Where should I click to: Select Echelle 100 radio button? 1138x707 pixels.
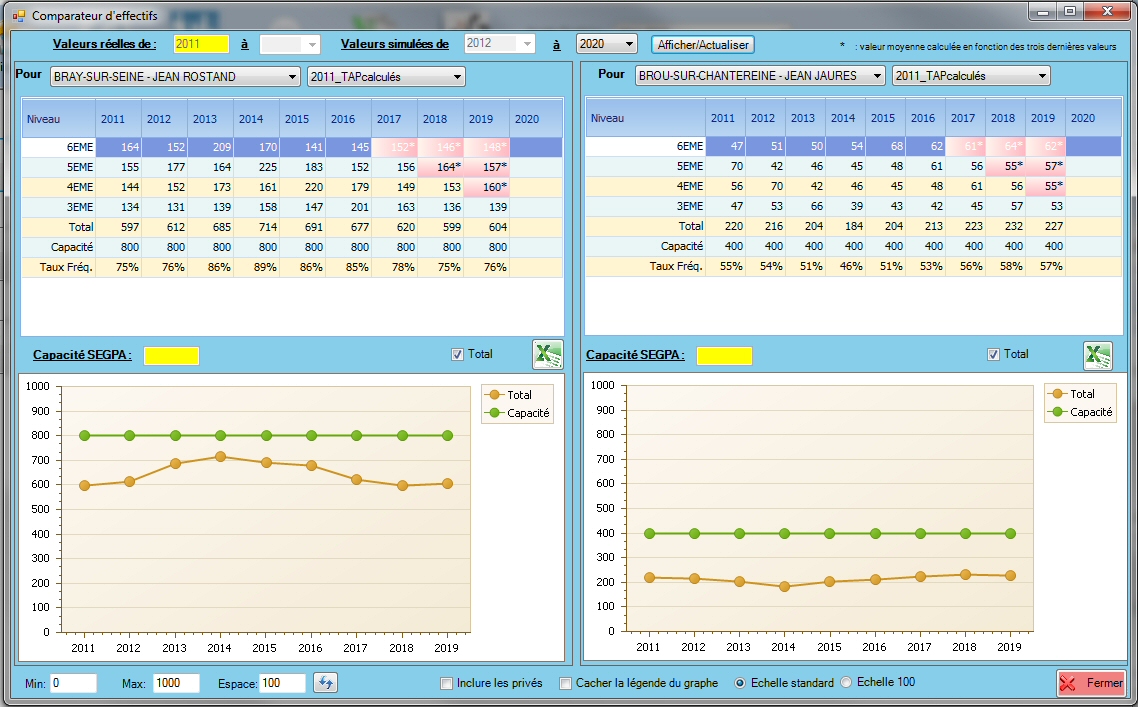[846, 683]
